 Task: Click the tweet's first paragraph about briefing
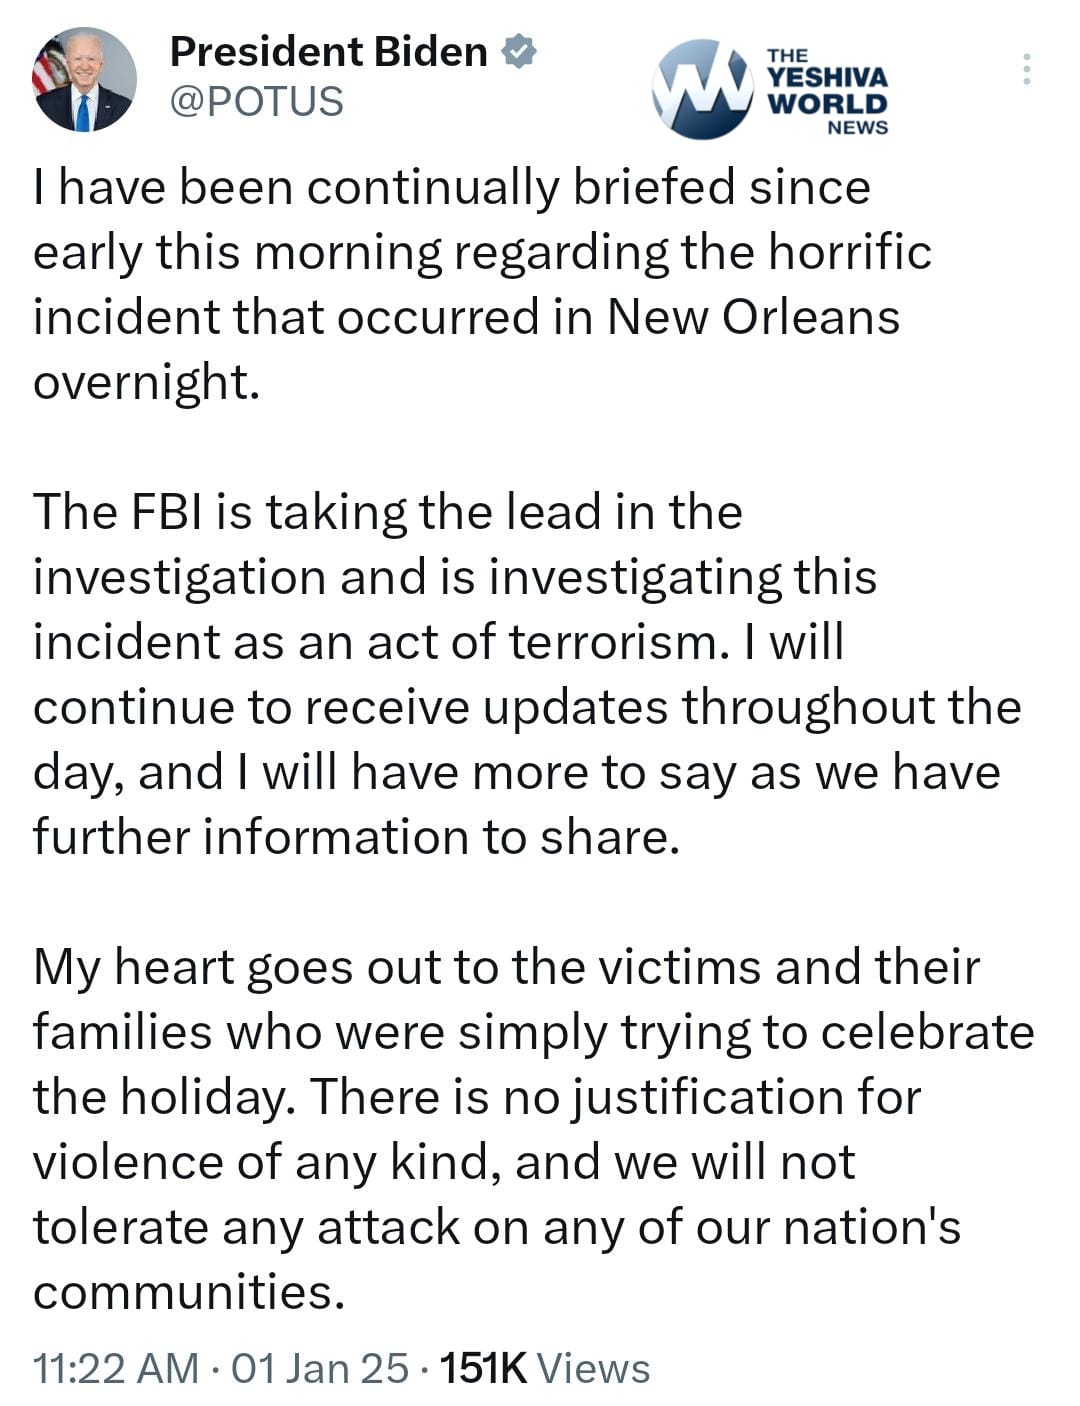point(450,252)
